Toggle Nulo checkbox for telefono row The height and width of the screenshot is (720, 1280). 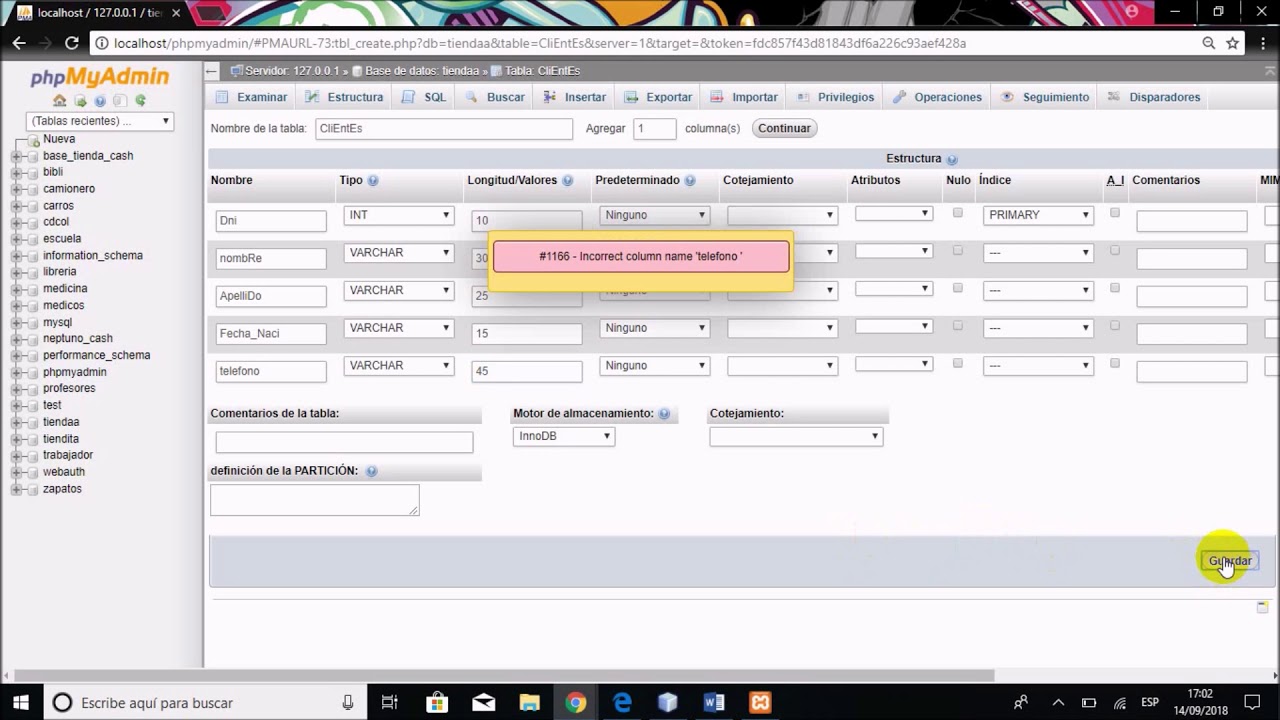click(x=958, y=363)
